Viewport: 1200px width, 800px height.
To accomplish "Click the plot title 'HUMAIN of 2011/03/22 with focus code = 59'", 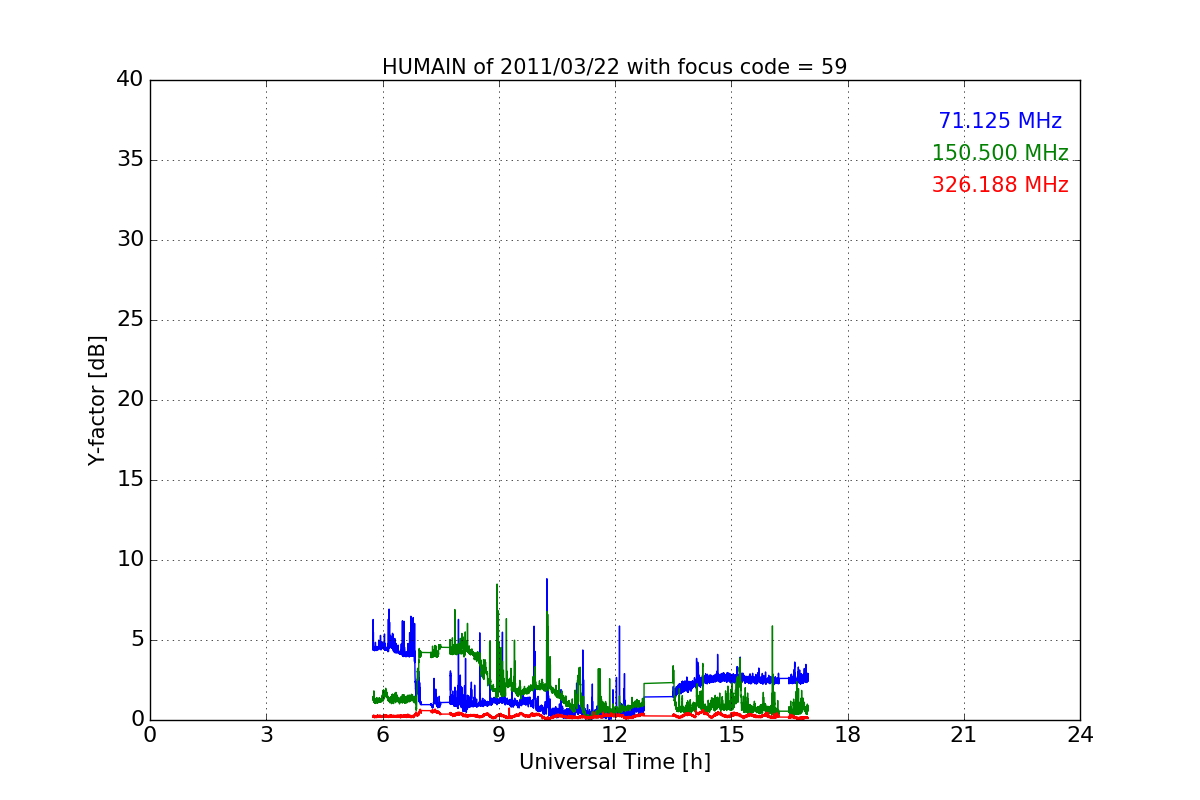I will 614,67.
